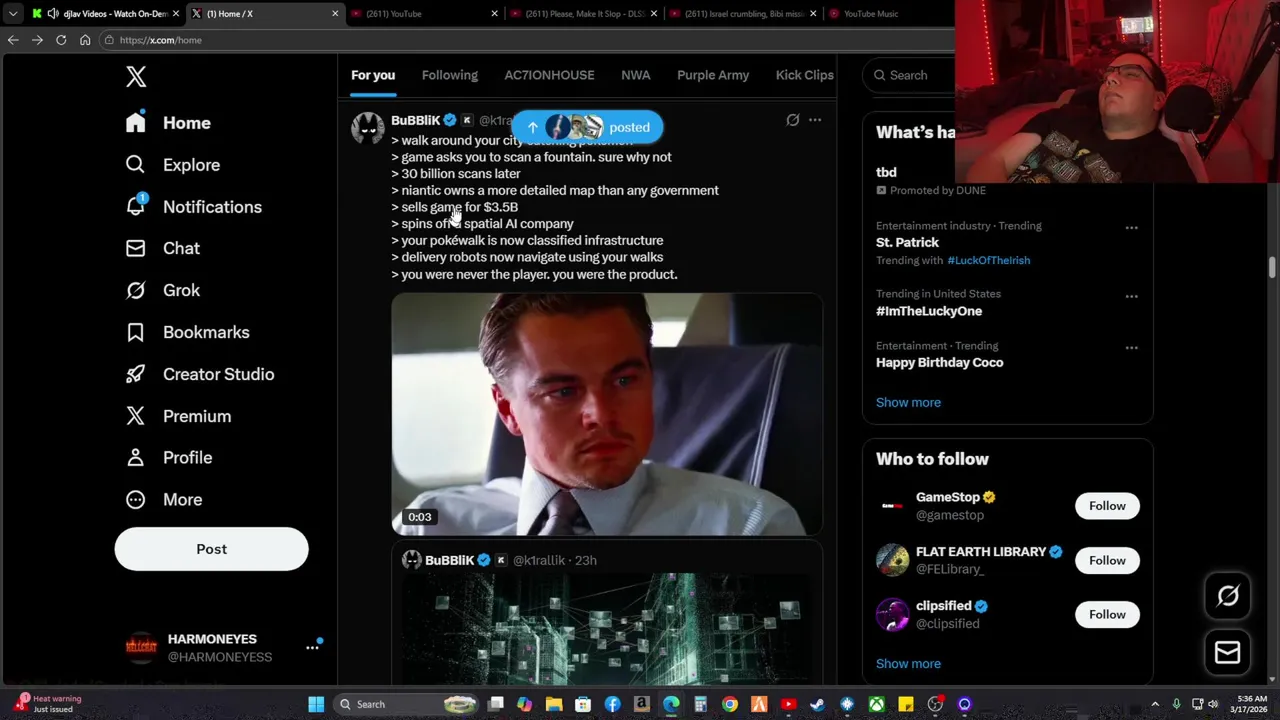Screen dimensions: 1280x720
Task: Open Explore from the sidebar
Action: click(x=172, y=165)
